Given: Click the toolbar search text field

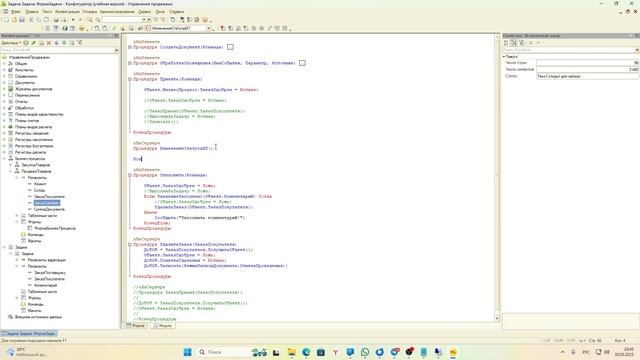Looking at the screenshot, I should 122,20.
